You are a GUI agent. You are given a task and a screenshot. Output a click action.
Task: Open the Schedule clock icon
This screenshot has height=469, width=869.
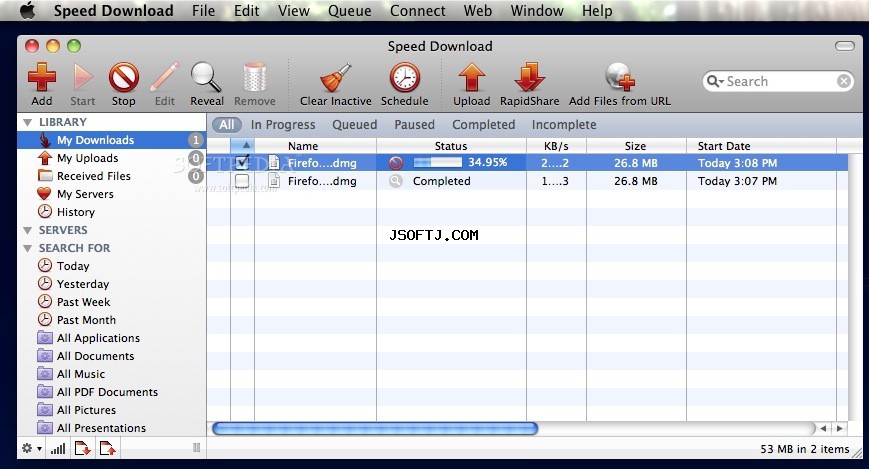pos(405,78)
